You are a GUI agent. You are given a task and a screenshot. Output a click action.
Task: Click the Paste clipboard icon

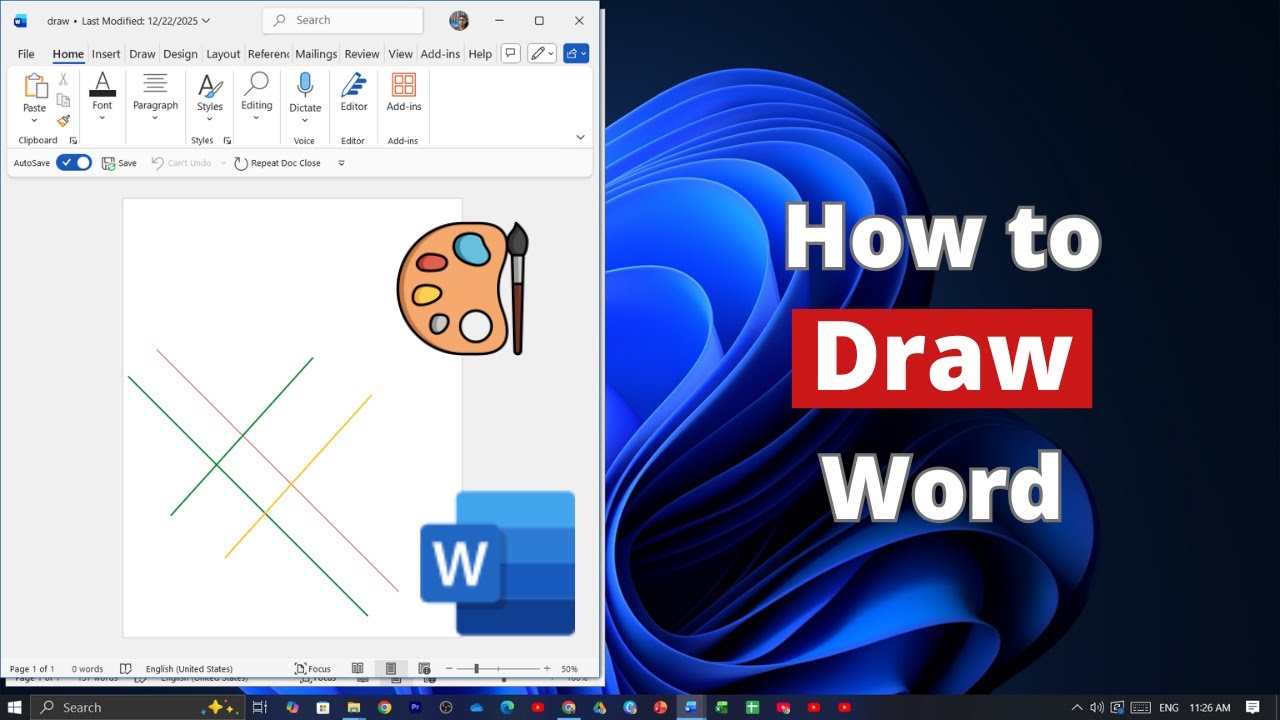click(x=35, y=86)
